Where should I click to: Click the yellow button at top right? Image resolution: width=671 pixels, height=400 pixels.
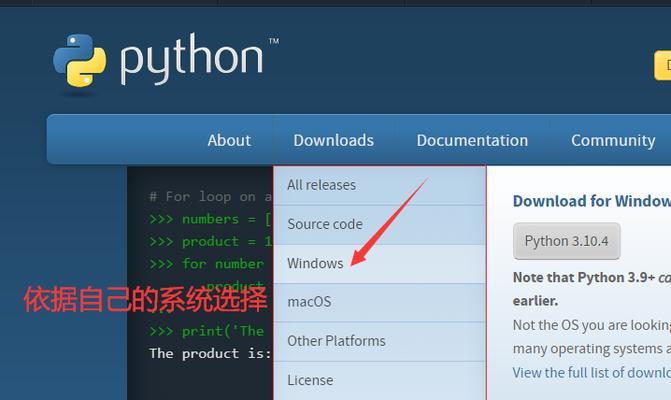662,65
